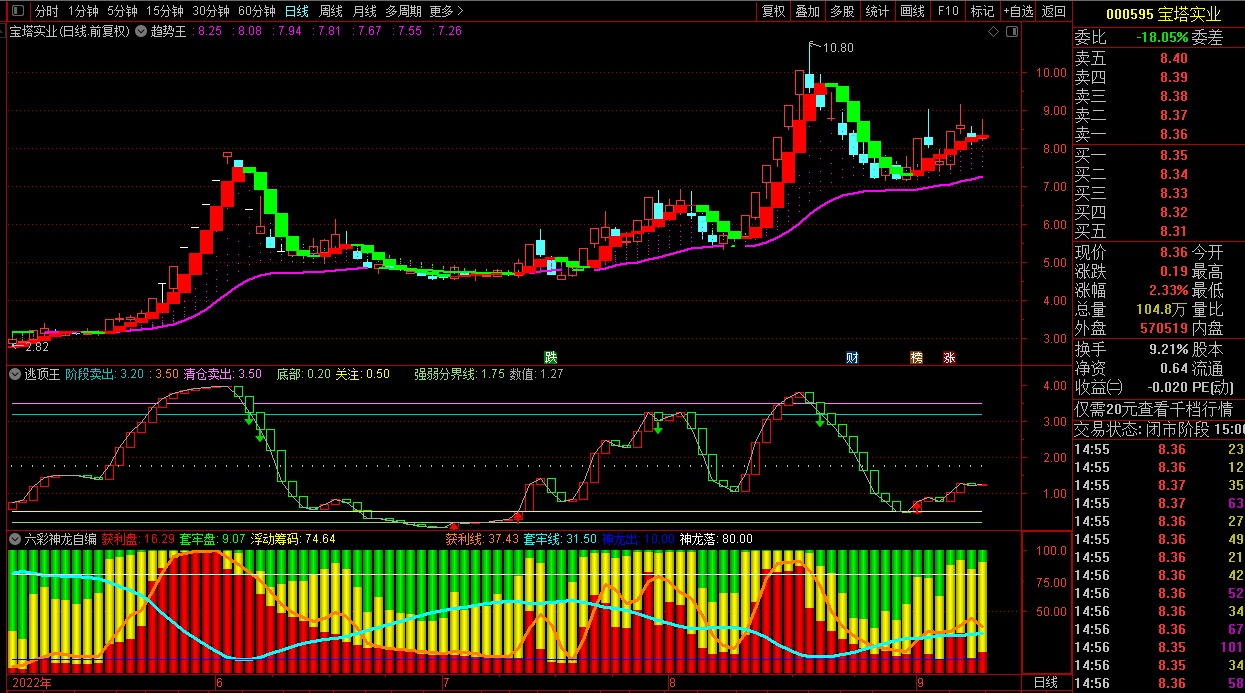The width and height of the screenshot is (1245, 693).
Task: Open the 更多 periods expander
Action: point(446,12)
